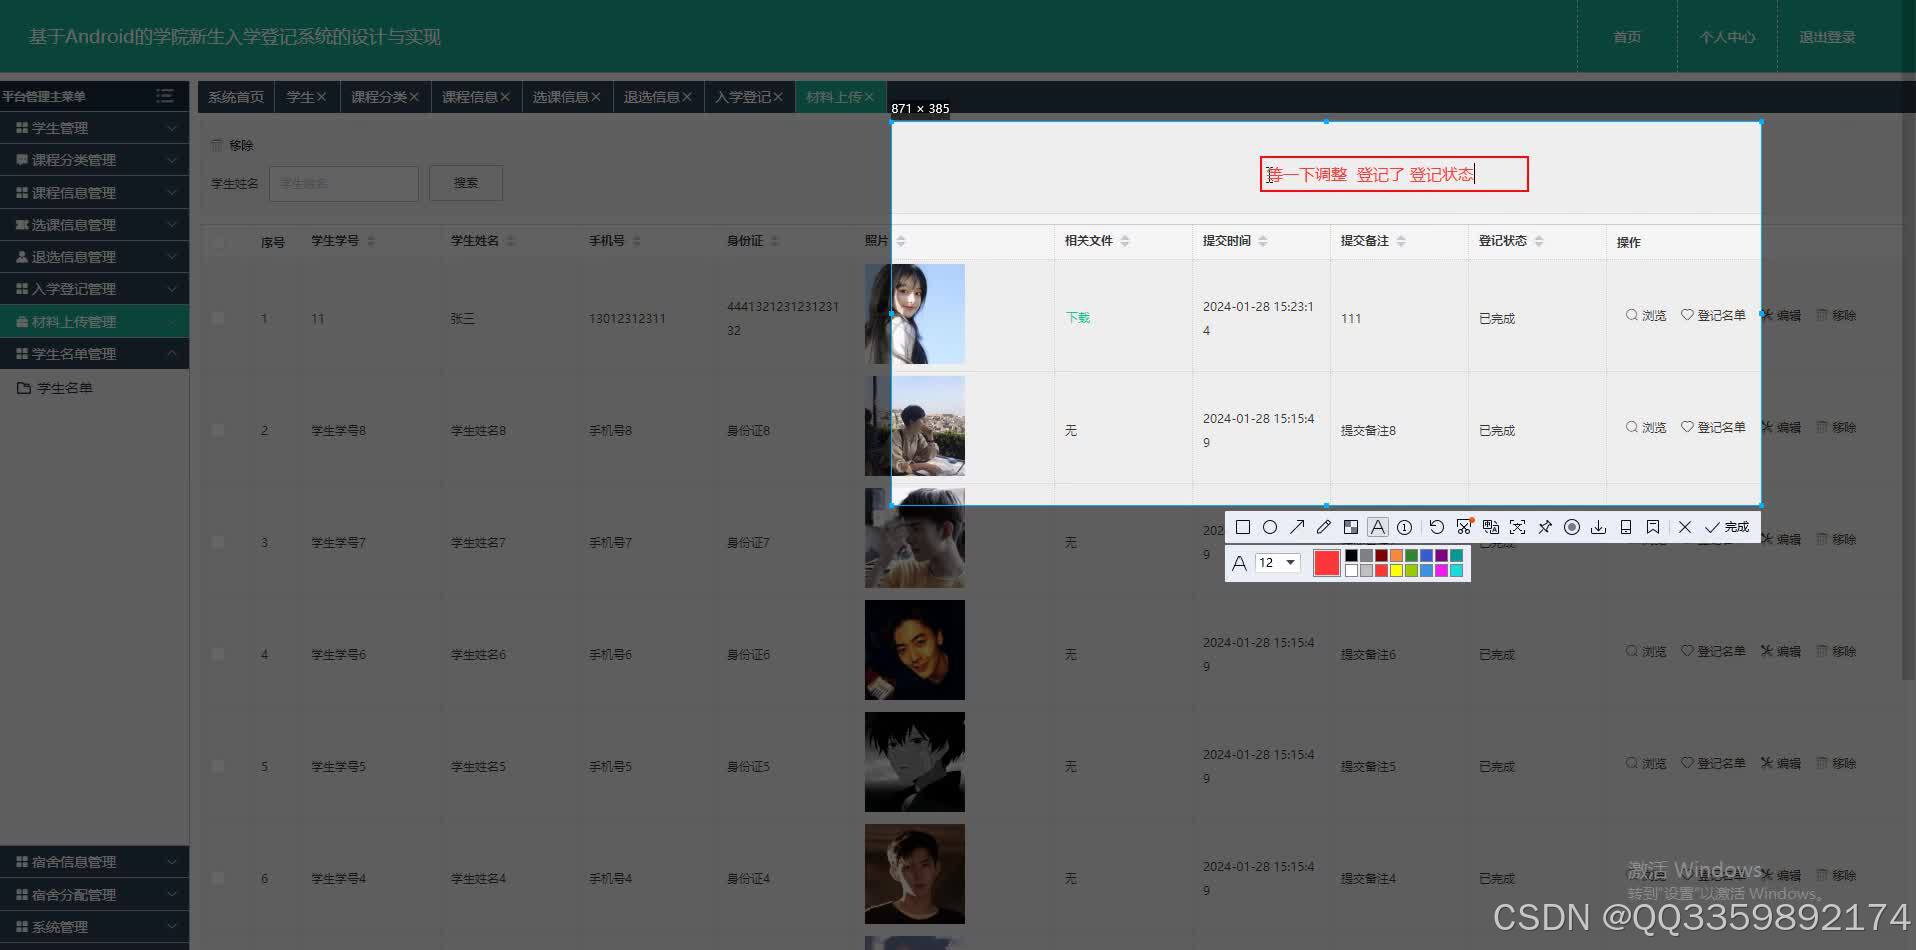Click the 学生姓名 search input field
This screenshot has width=1916, height=950.
tap(344, 183)
